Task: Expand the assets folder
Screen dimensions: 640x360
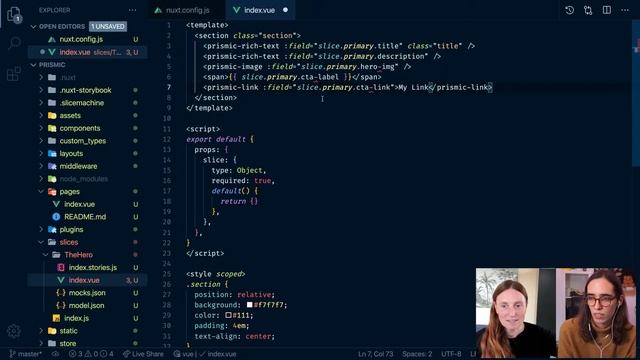Action: 88,116
